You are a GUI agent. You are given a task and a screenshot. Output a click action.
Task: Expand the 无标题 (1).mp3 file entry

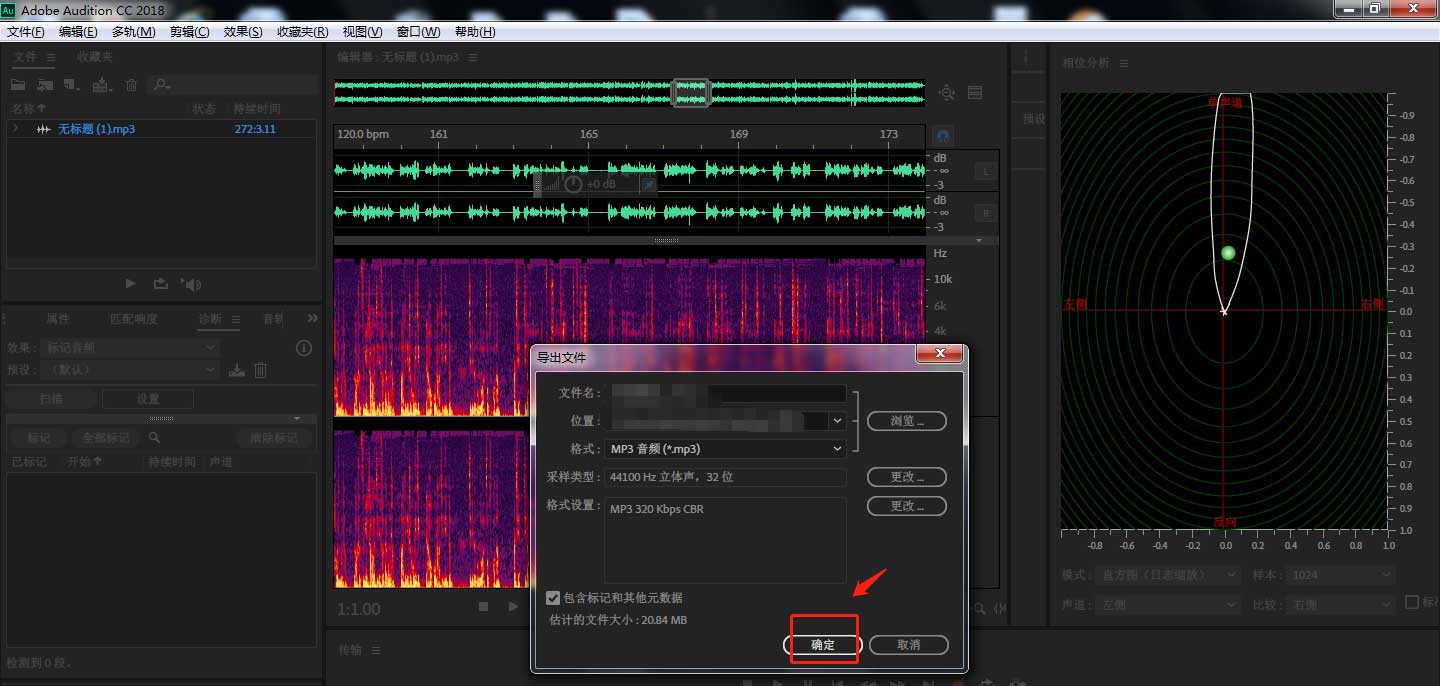15,129
